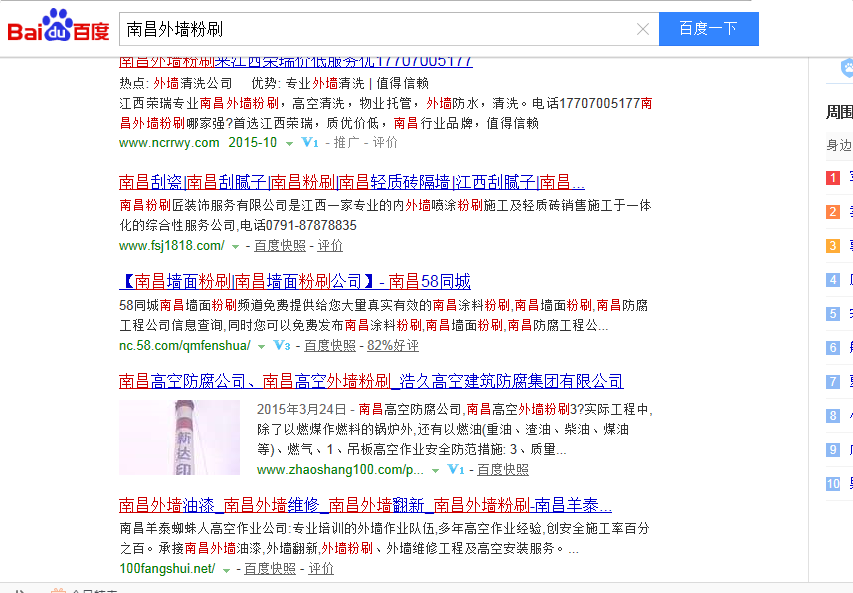Click the 外墙清洗公司 hotspot link
The height and width of the screenshot is (593, 853).
(x=193, y=83)
